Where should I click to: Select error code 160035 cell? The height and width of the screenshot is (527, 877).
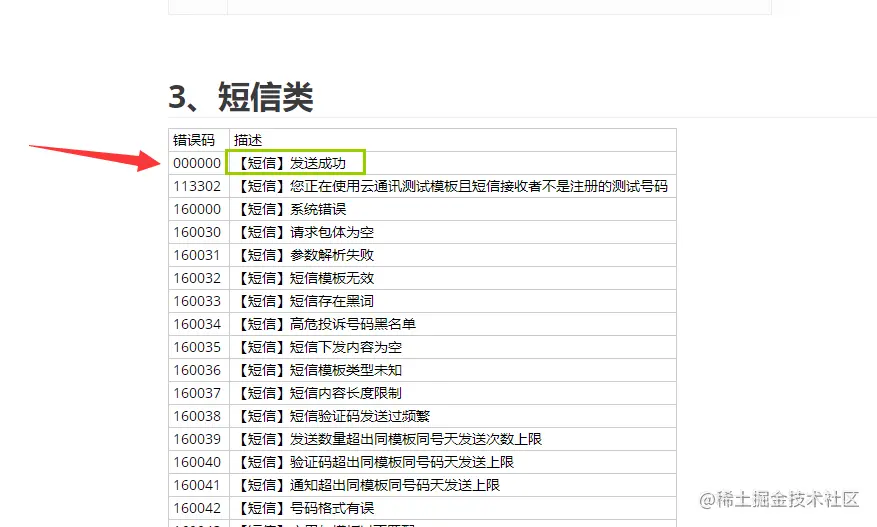[x=197, y=347]
